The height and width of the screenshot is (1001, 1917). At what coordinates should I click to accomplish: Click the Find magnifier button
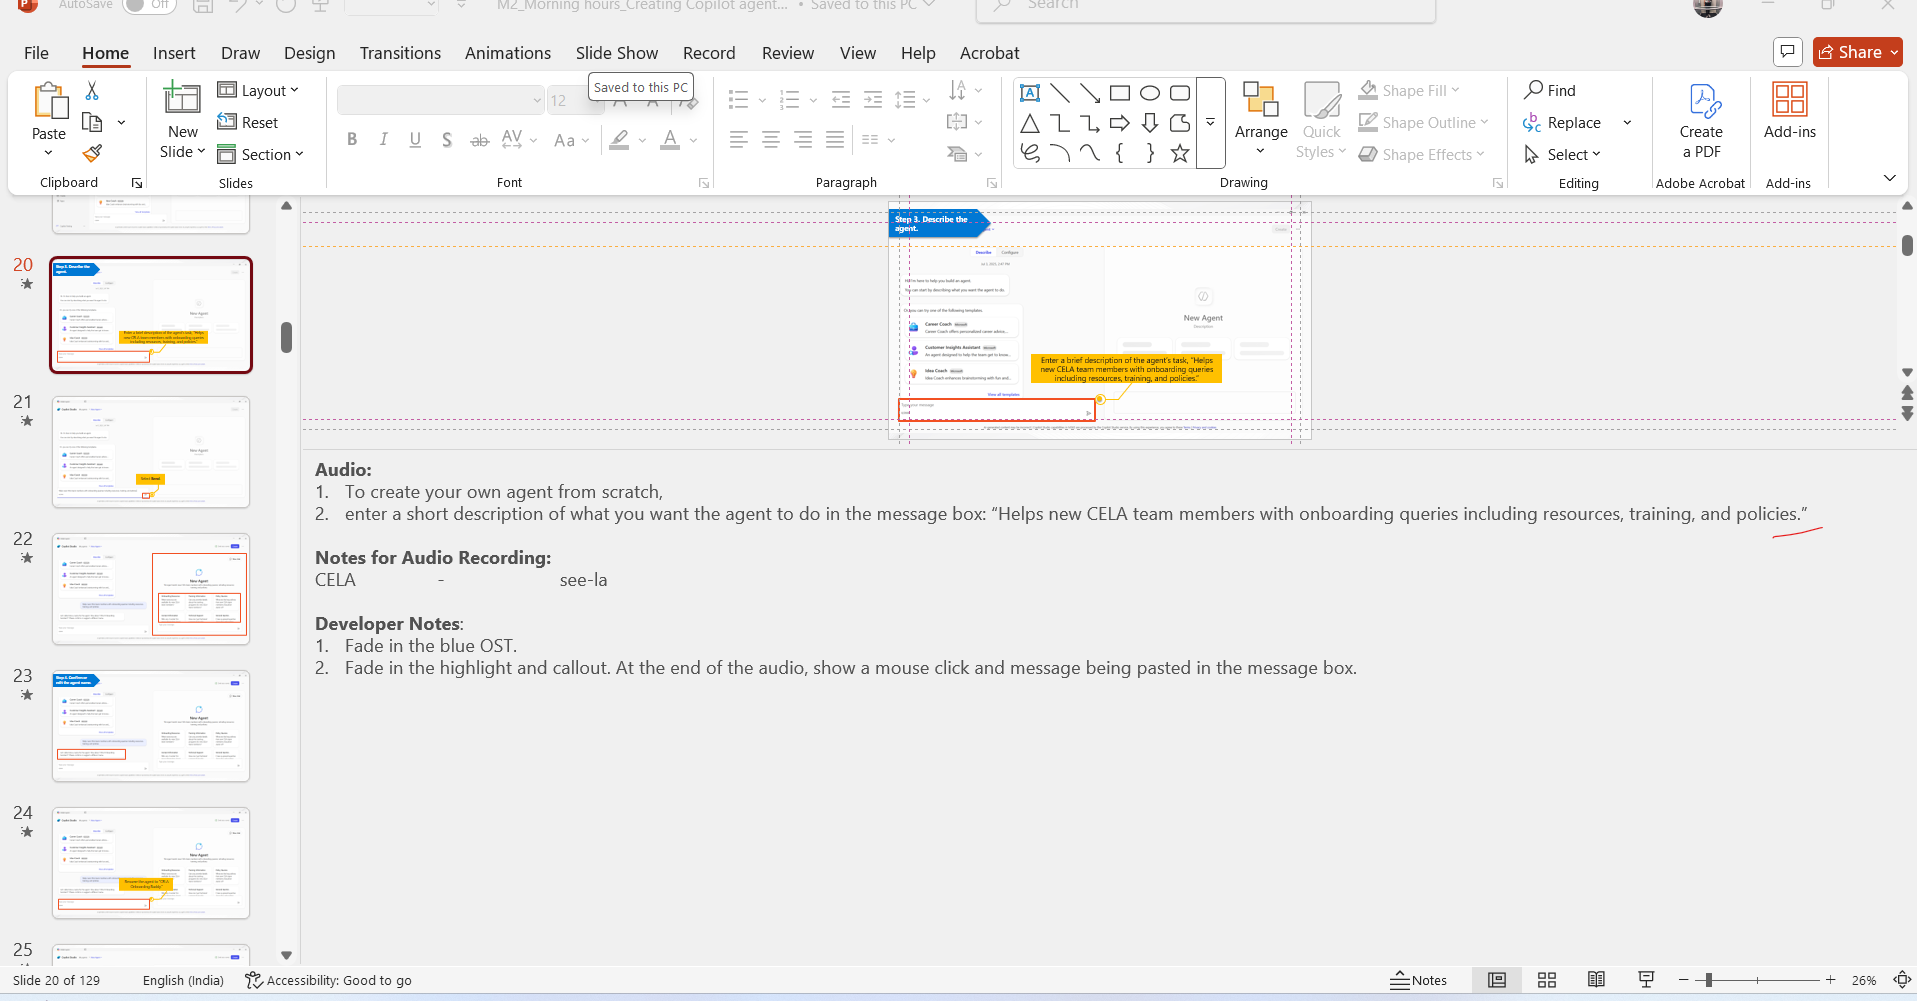point(1549,90)
